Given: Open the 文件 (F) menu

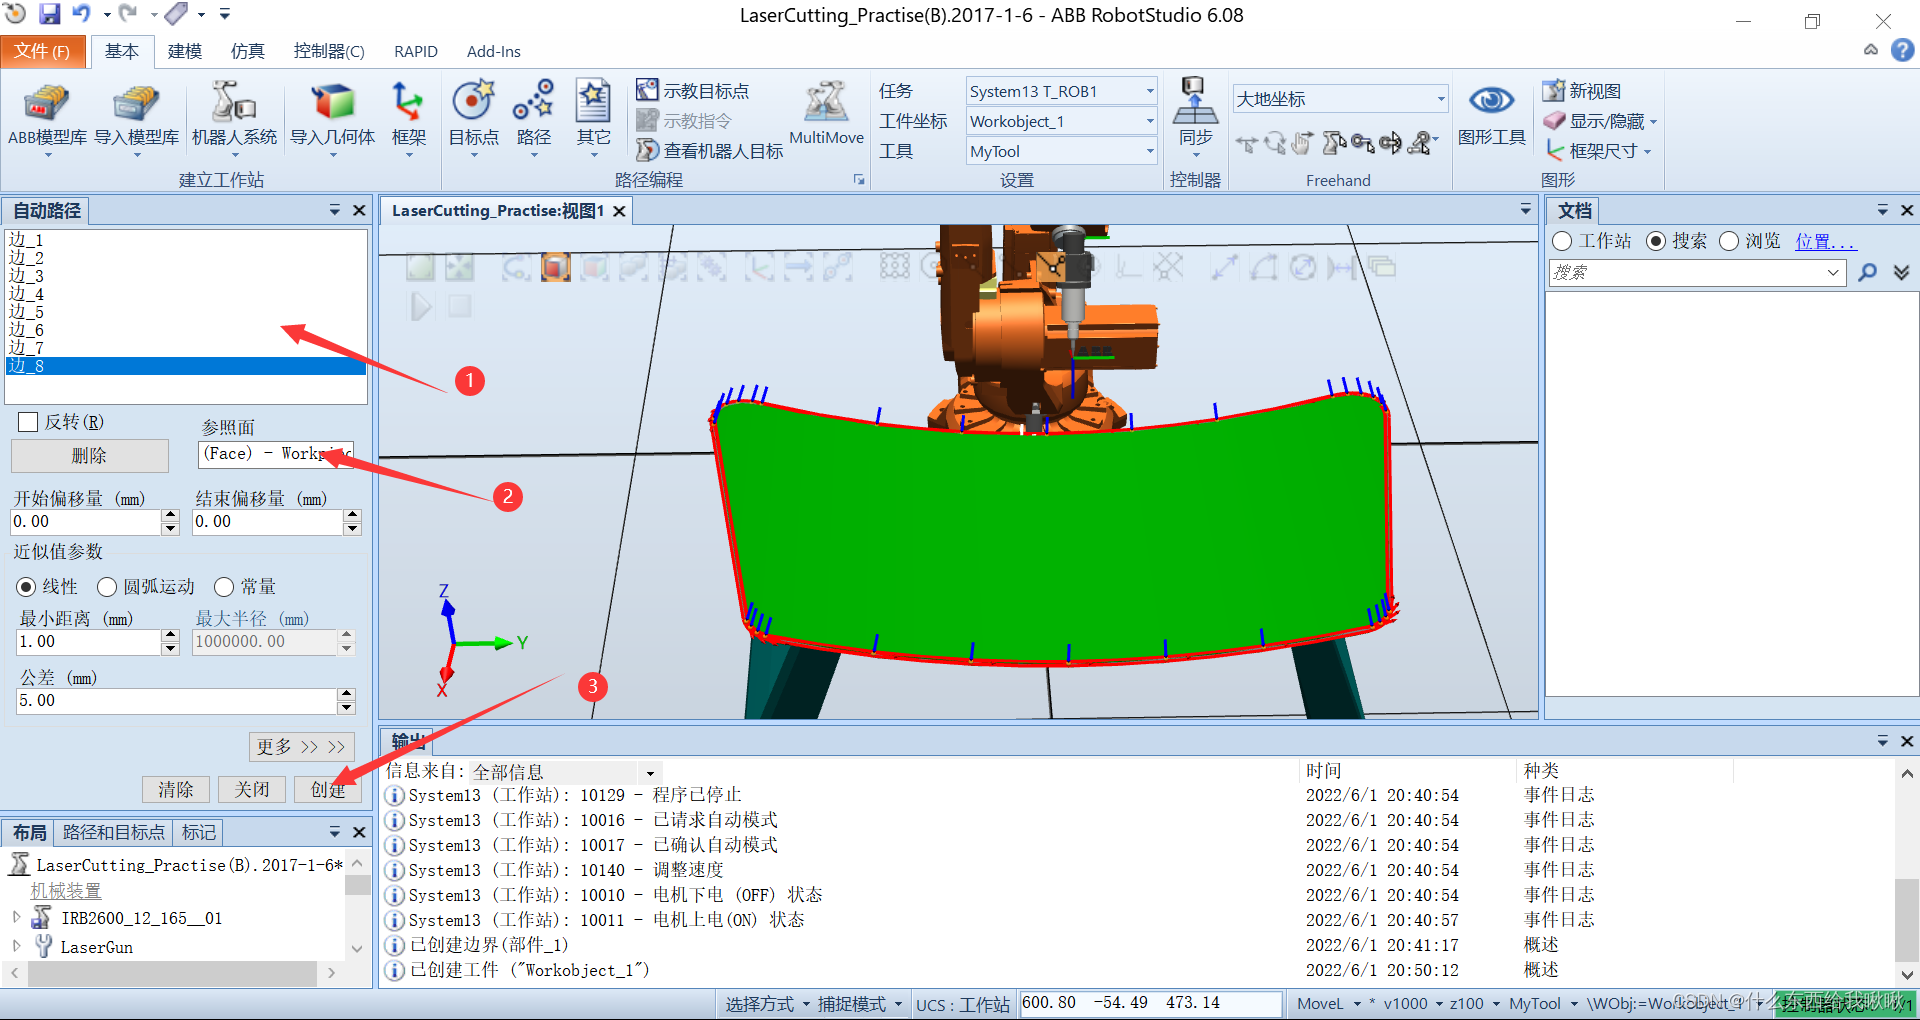Looking at the screenshot, I should (x=43, y=51).
